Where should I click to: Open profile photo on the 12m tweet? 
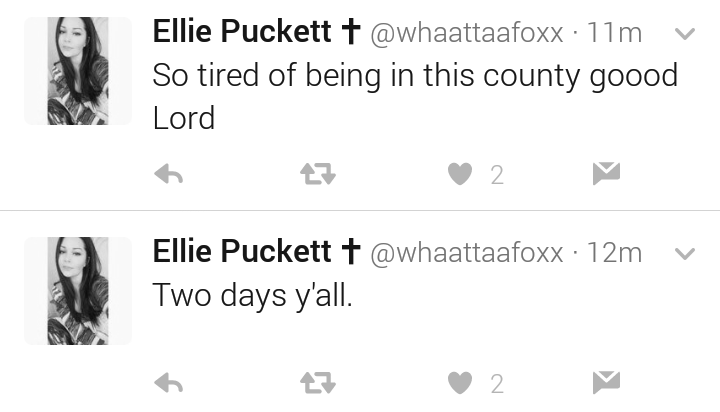78,291
